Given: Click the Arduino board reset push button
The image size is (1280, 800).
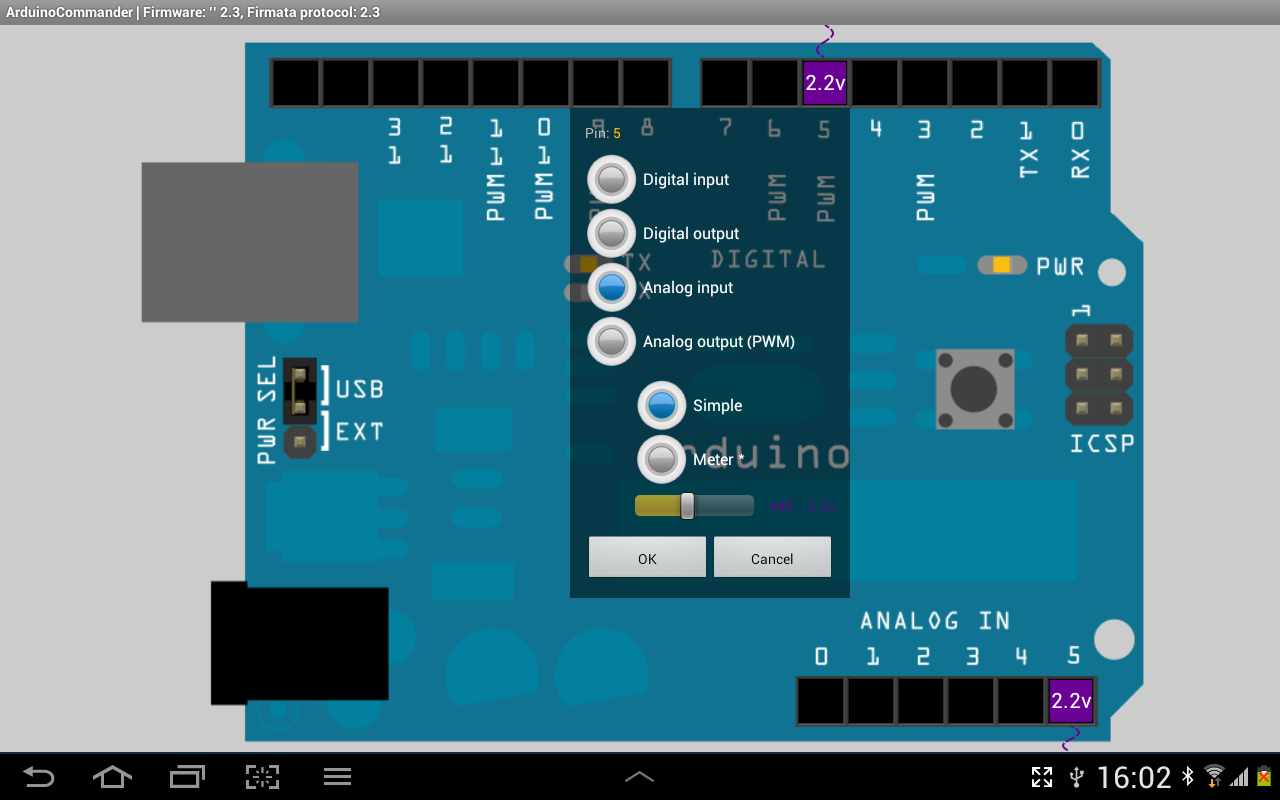Looking at the screenshot, I should 975,389.
